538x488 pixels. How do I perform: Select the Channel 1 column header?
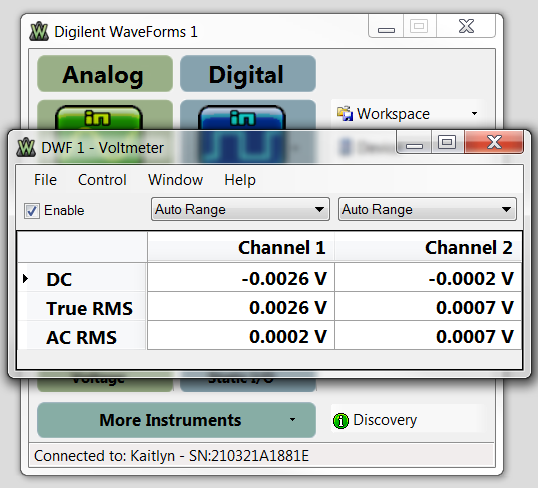241,248
